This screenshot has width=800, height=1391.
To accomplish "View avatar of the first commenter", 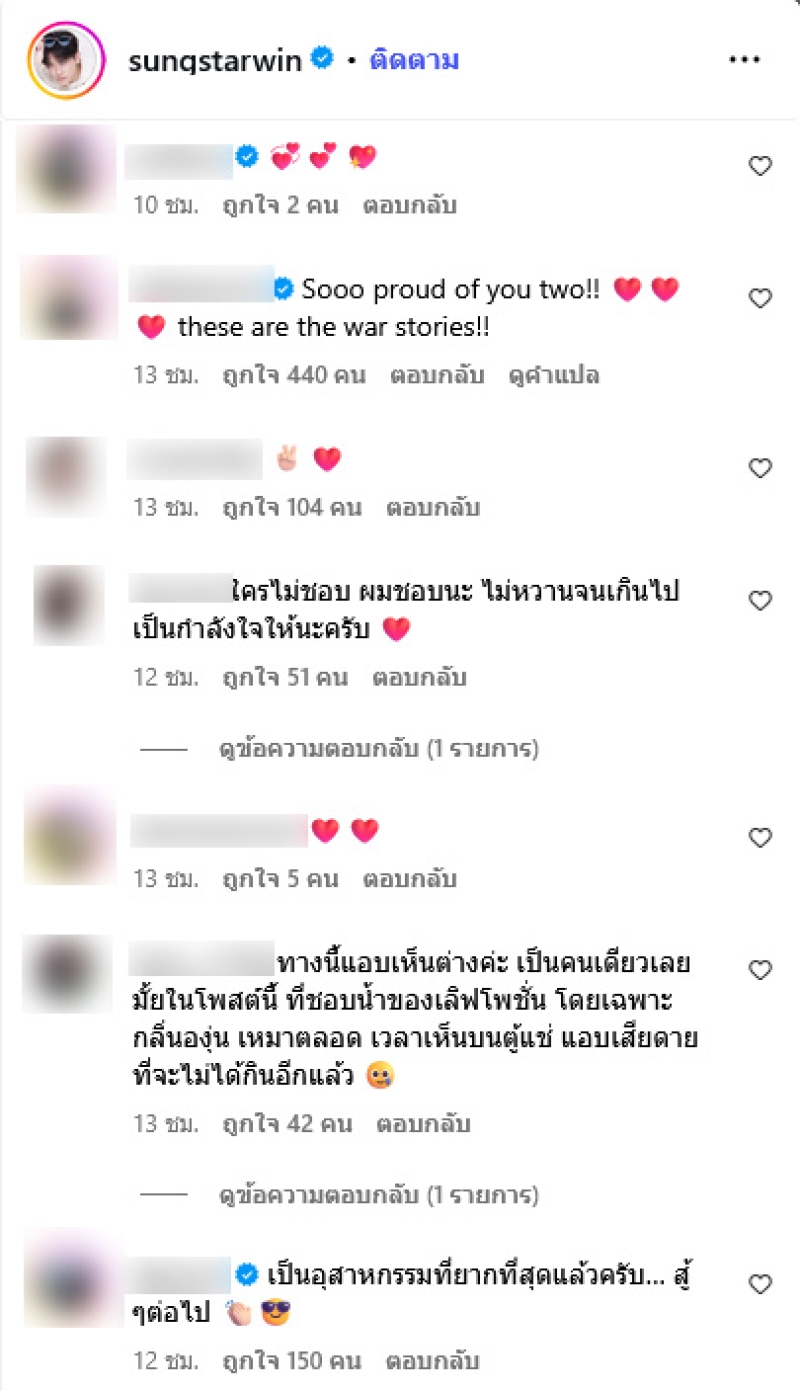I will pos(67,167).
